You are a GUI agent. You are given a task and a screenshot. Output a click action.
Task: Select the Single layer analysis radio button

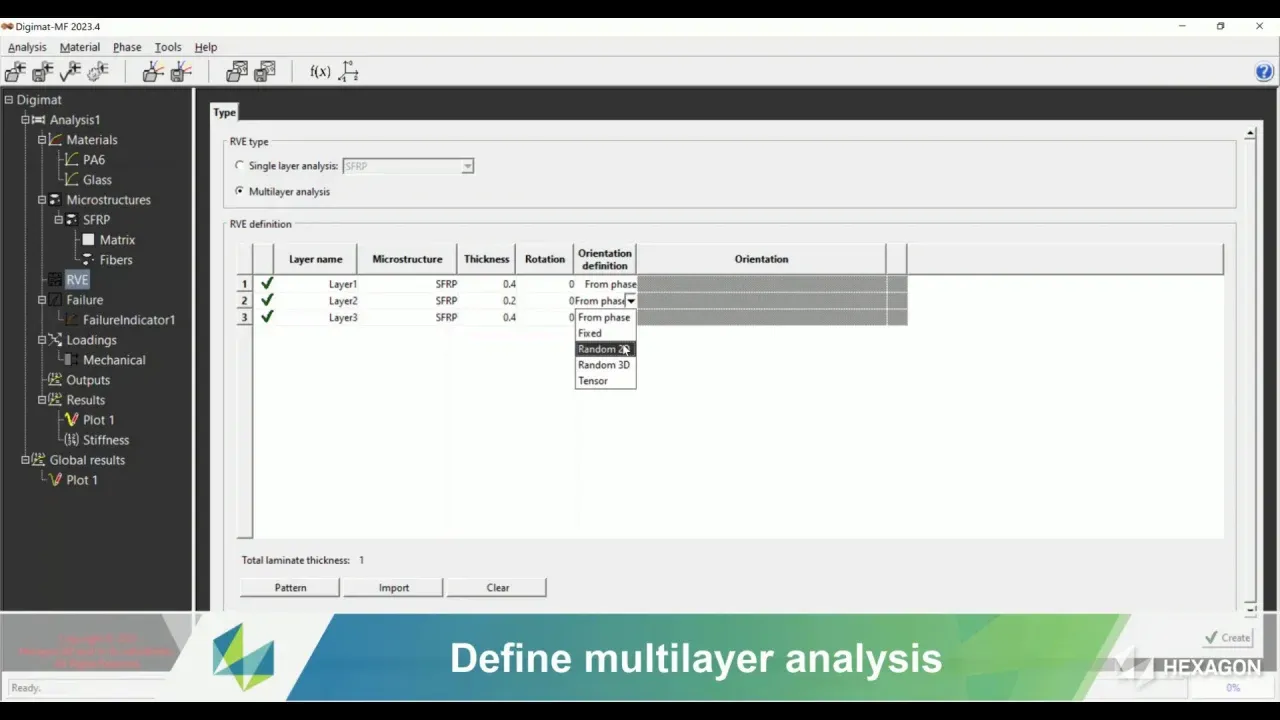(x=239, y=166)
